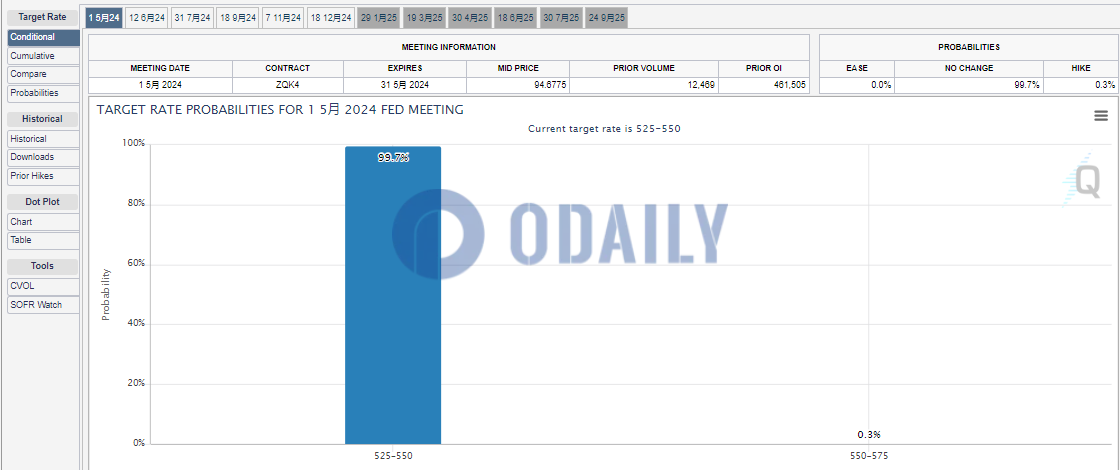Select the 18 12月24 meeting tab
This screenshot has height=470, width=1120.
coord(331,18)
